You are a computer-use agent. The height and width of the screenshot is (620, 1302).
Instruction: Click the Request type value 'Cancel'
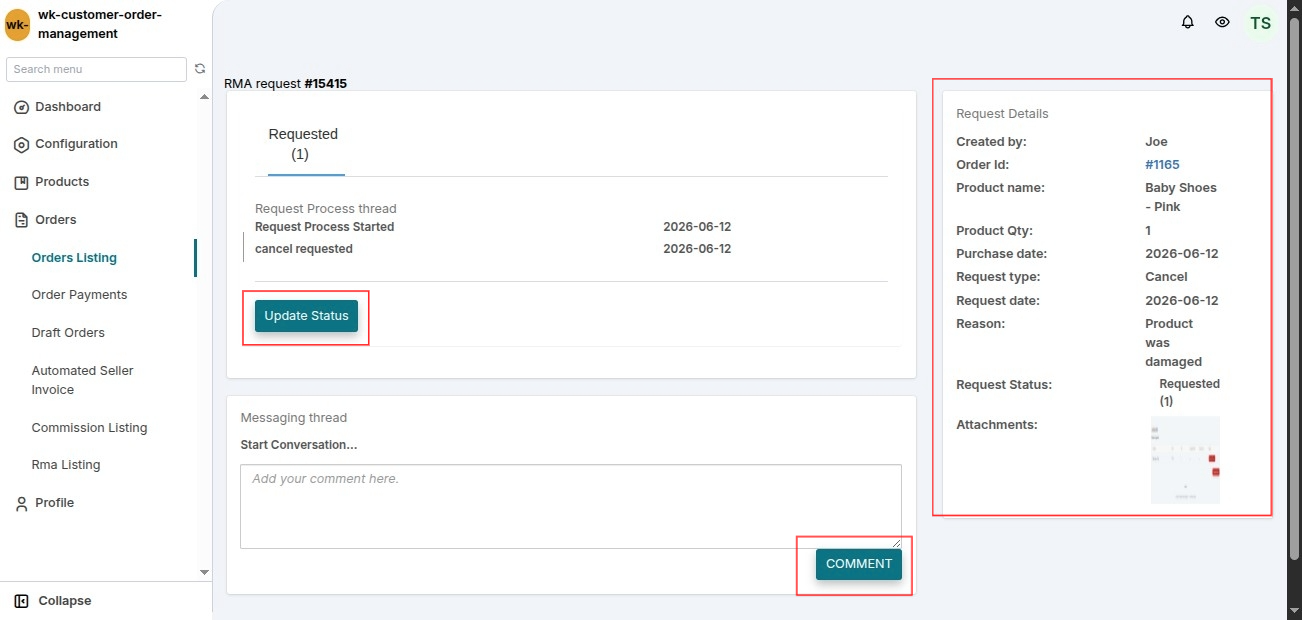1166,277
